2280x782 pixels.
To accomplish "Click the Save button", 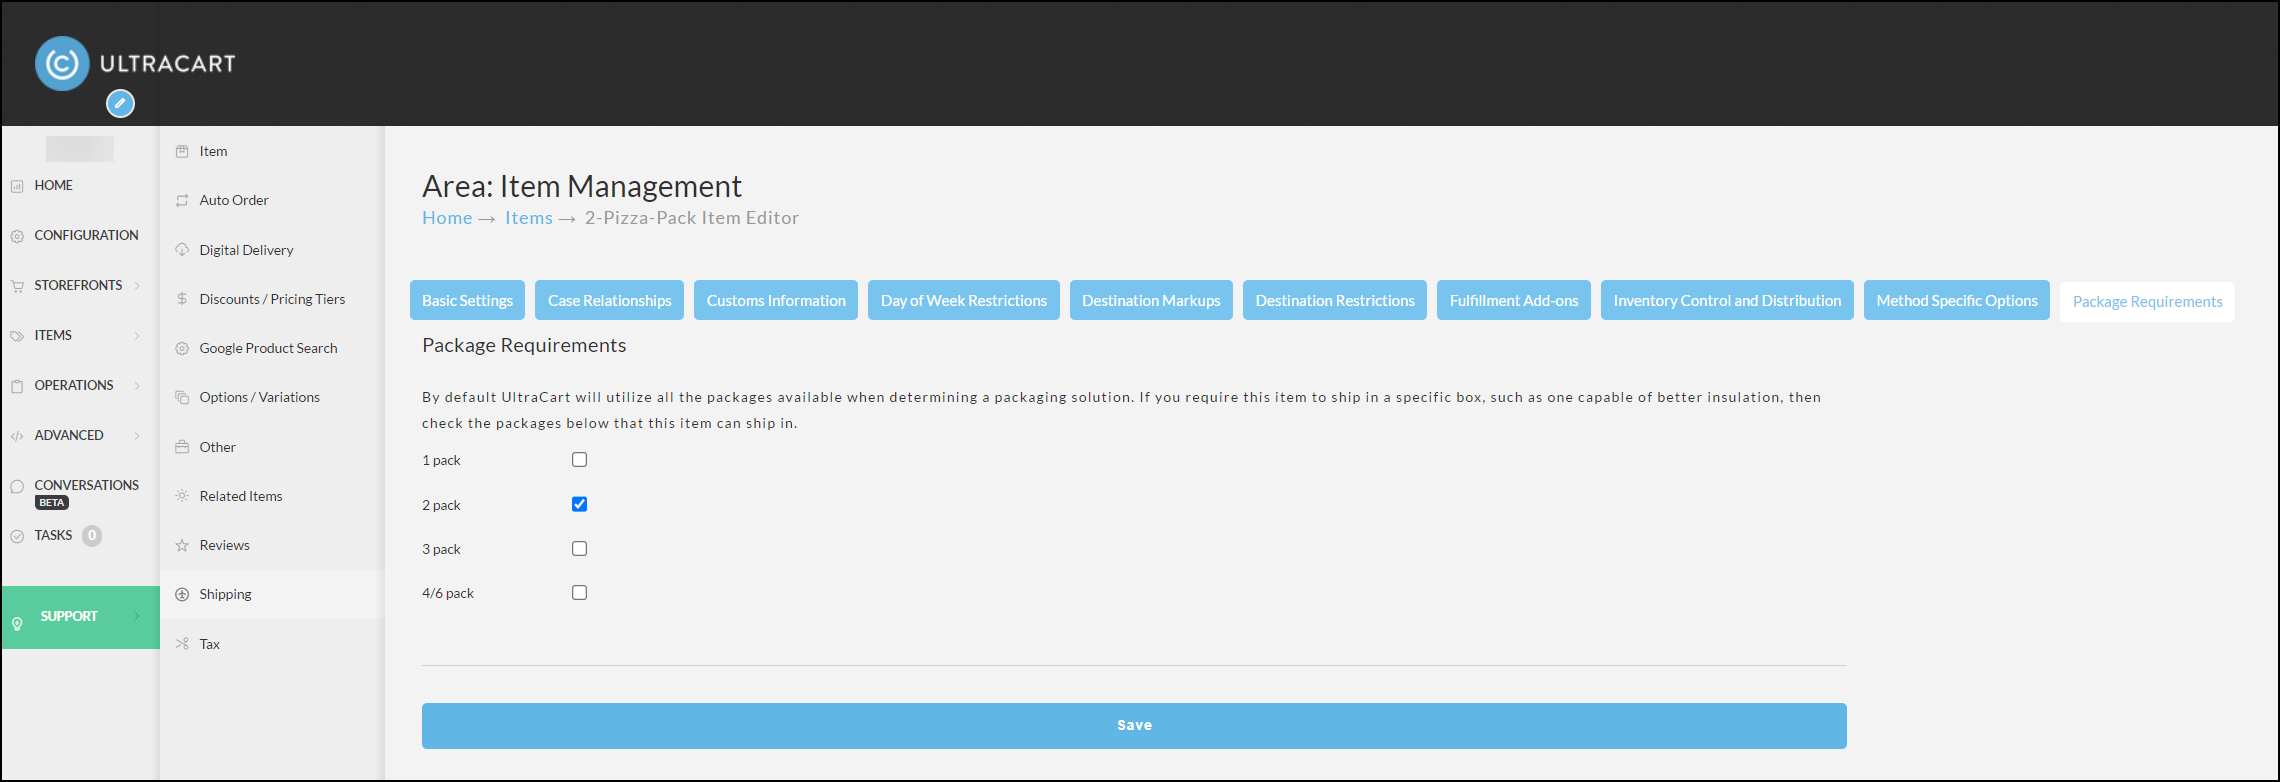I will click(x=1134, y=726).
